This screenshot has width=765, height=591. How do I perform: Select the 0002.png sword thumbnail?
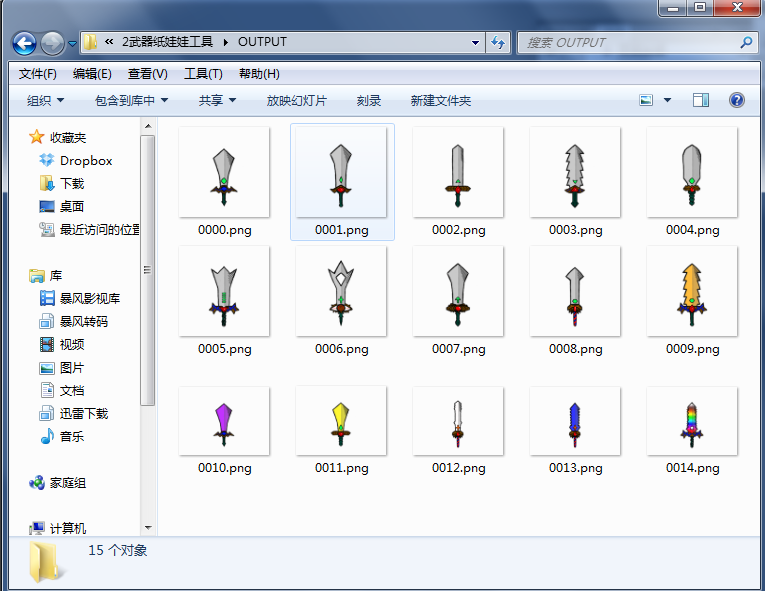458,172
